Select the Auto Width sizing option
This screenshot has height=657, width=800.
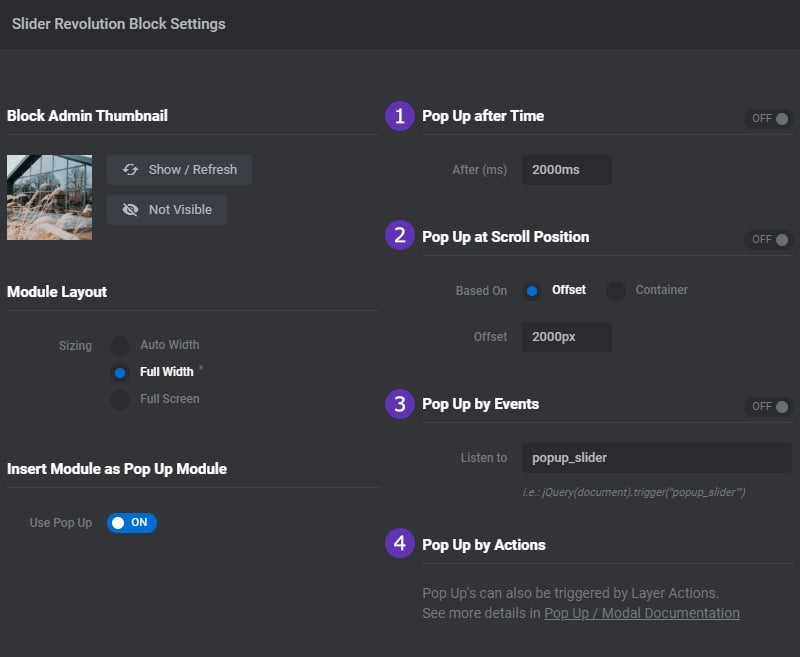[x=120, y=345]
